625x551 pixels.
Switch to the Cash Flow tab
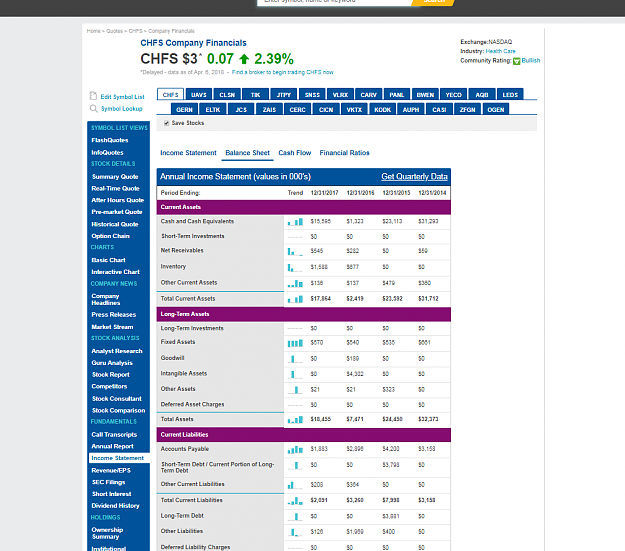tap(295, 153)
